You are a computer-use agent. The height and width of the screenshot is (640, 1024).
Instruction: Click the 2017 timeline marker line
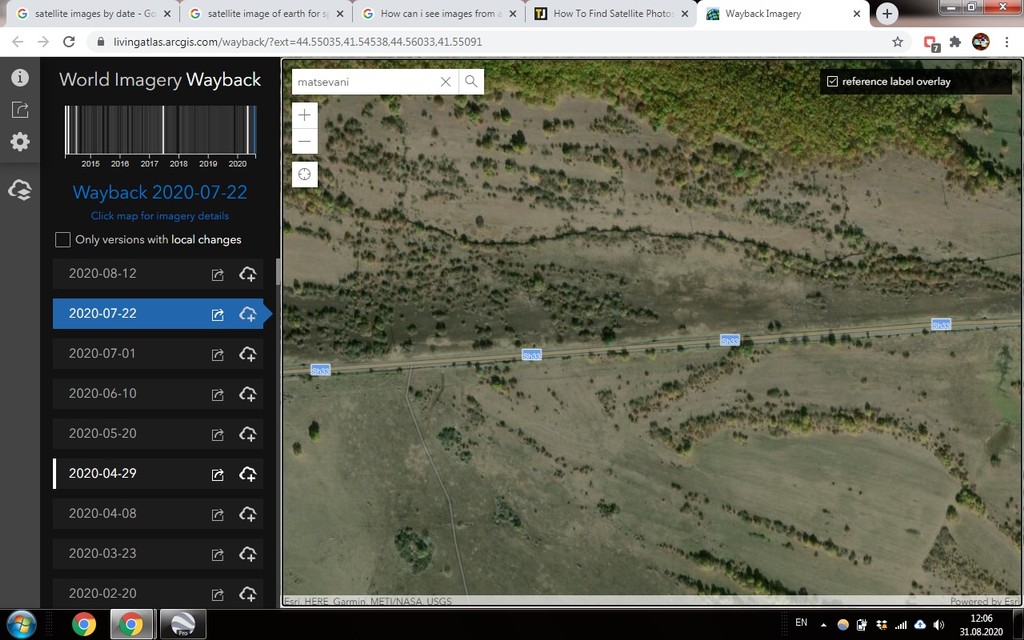pyautogui.click(x=163, y=130)
